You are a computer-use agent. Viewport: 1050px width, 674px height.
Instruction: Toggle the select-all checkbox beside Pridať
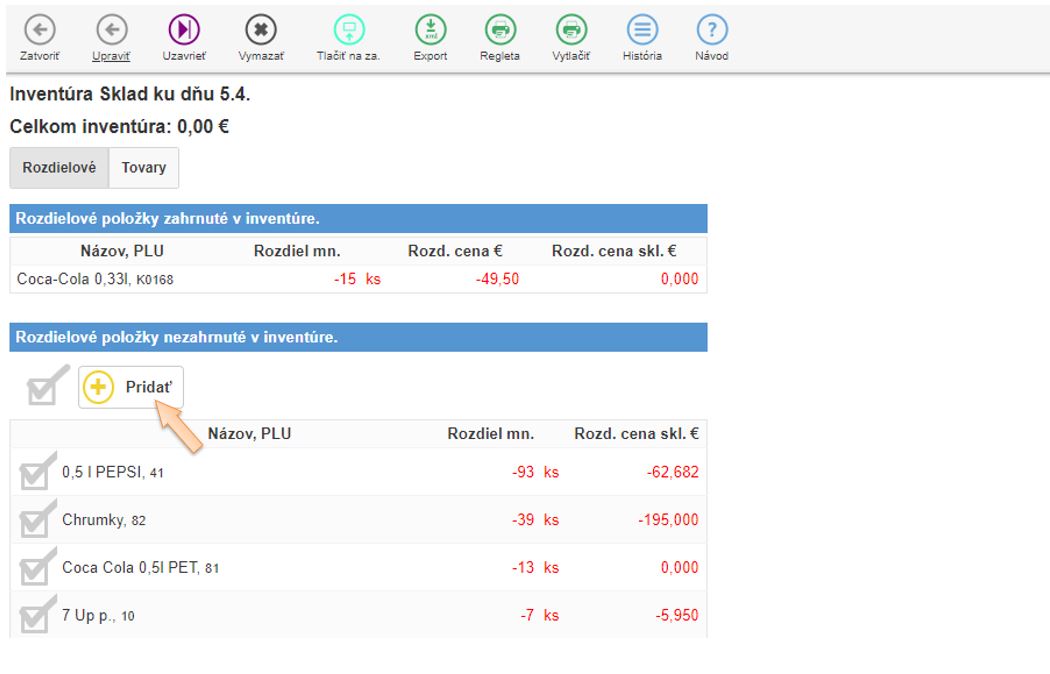click(x=45, y=387)
